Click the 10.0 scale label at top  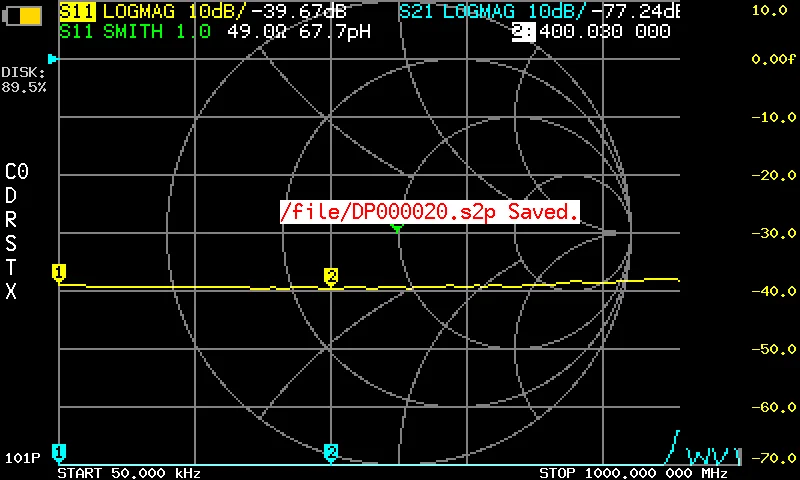pos(769,10)
